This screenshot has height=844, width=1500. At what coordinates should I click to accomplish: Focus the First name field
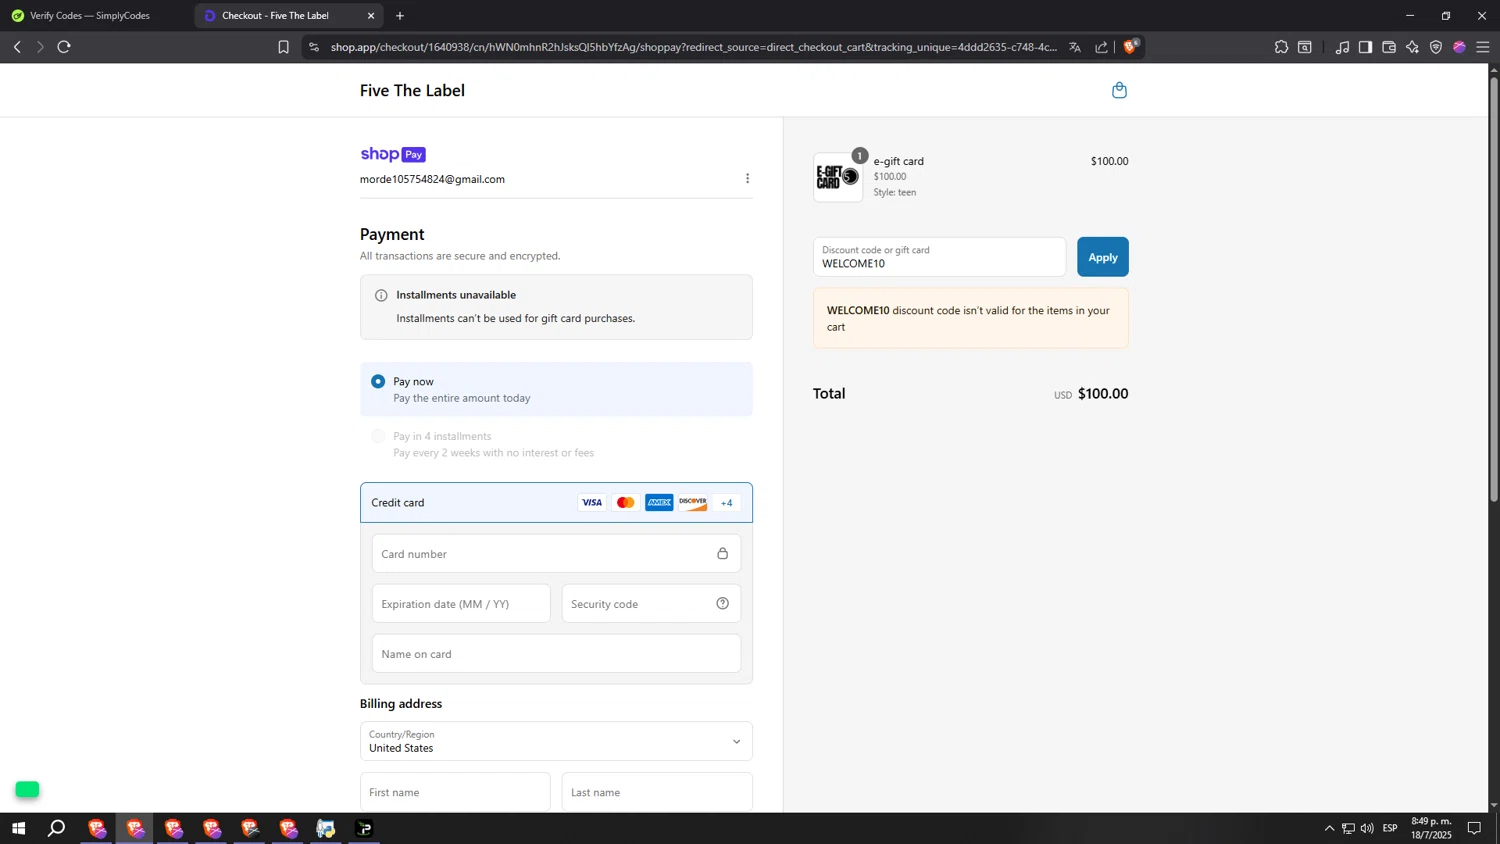455,792
